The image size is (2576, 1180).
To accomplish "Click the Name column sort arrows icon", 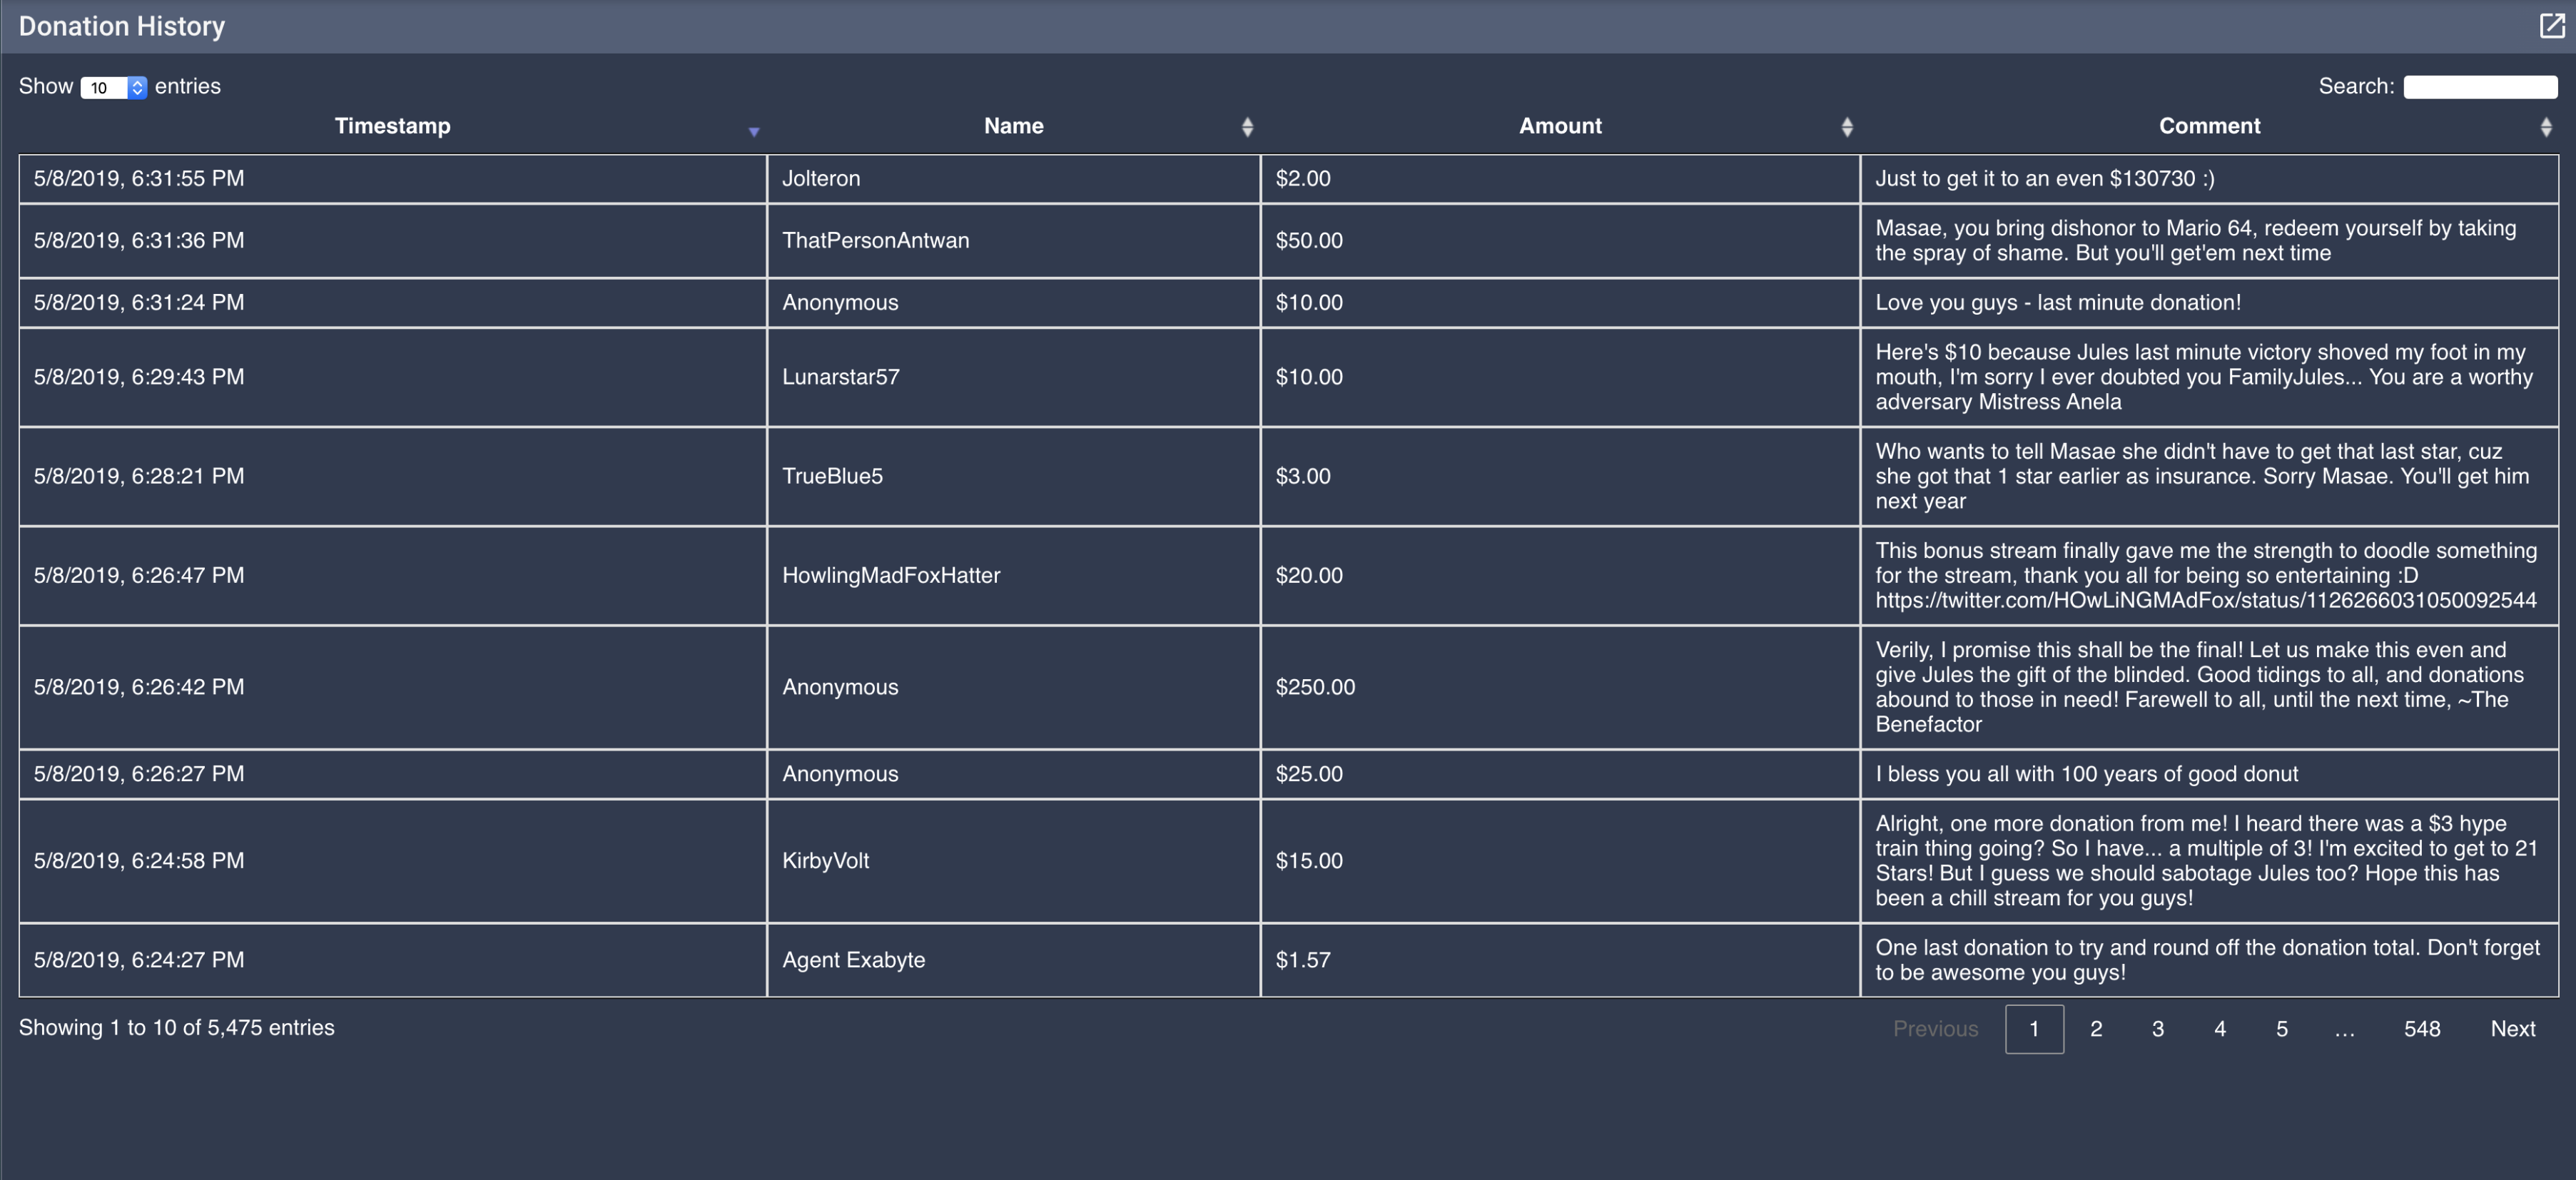I will tap(1247, 127).
